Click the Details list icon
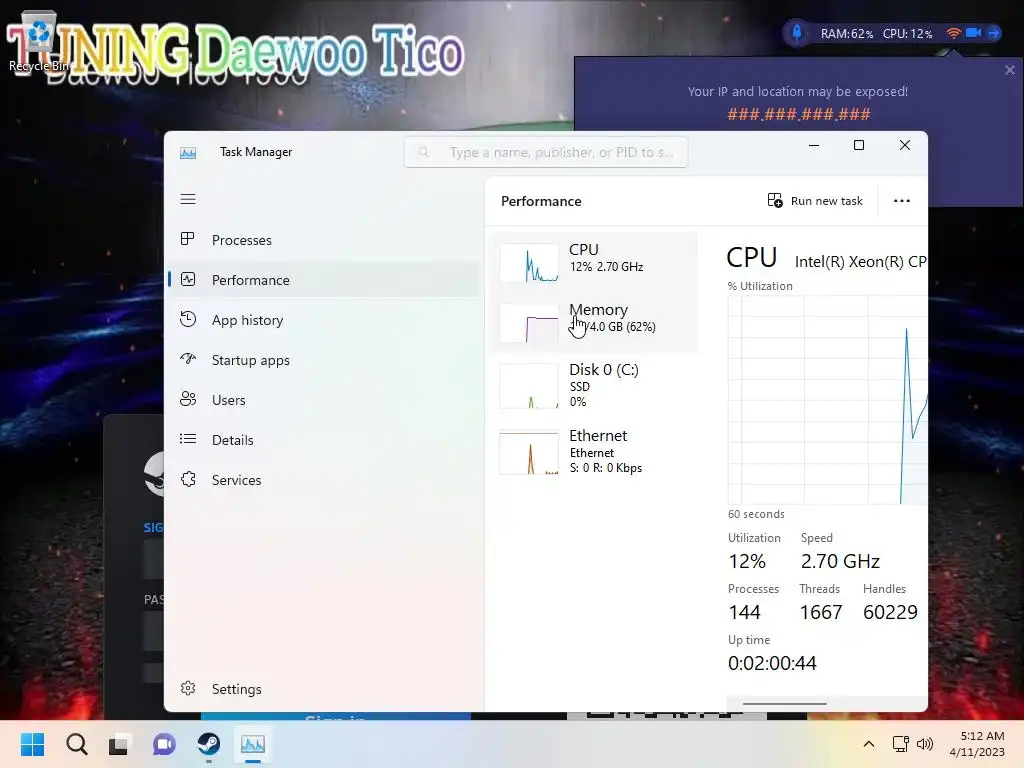 click(x=188, y=439)
